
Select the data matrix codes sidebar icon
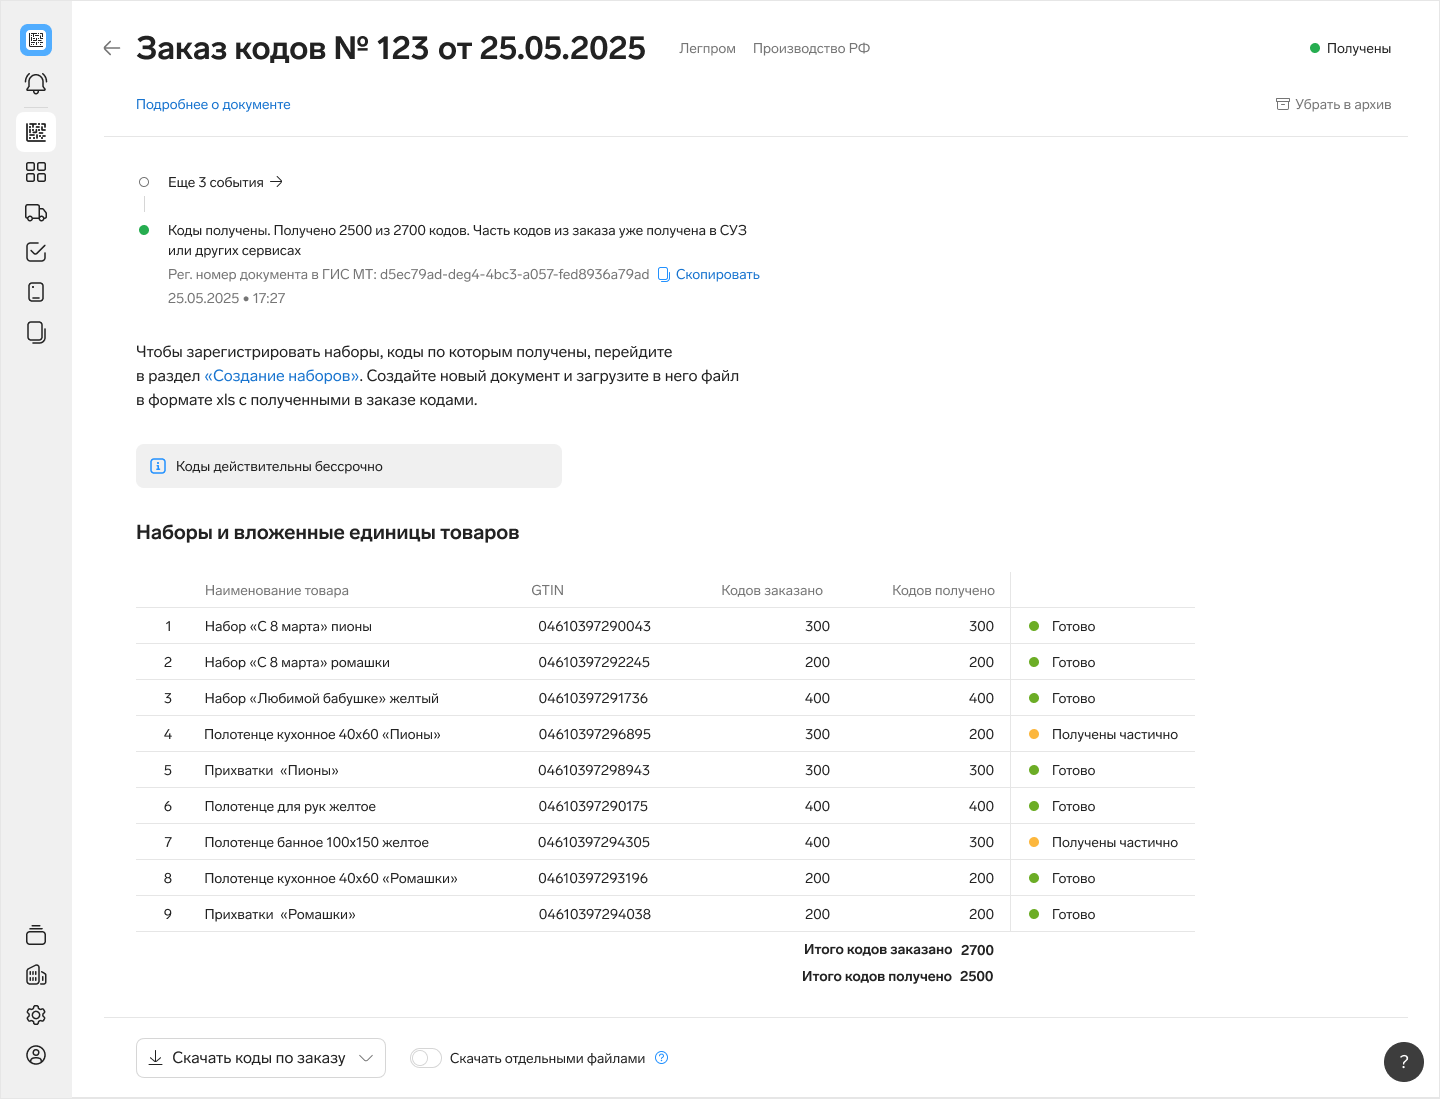pos(36,132)
